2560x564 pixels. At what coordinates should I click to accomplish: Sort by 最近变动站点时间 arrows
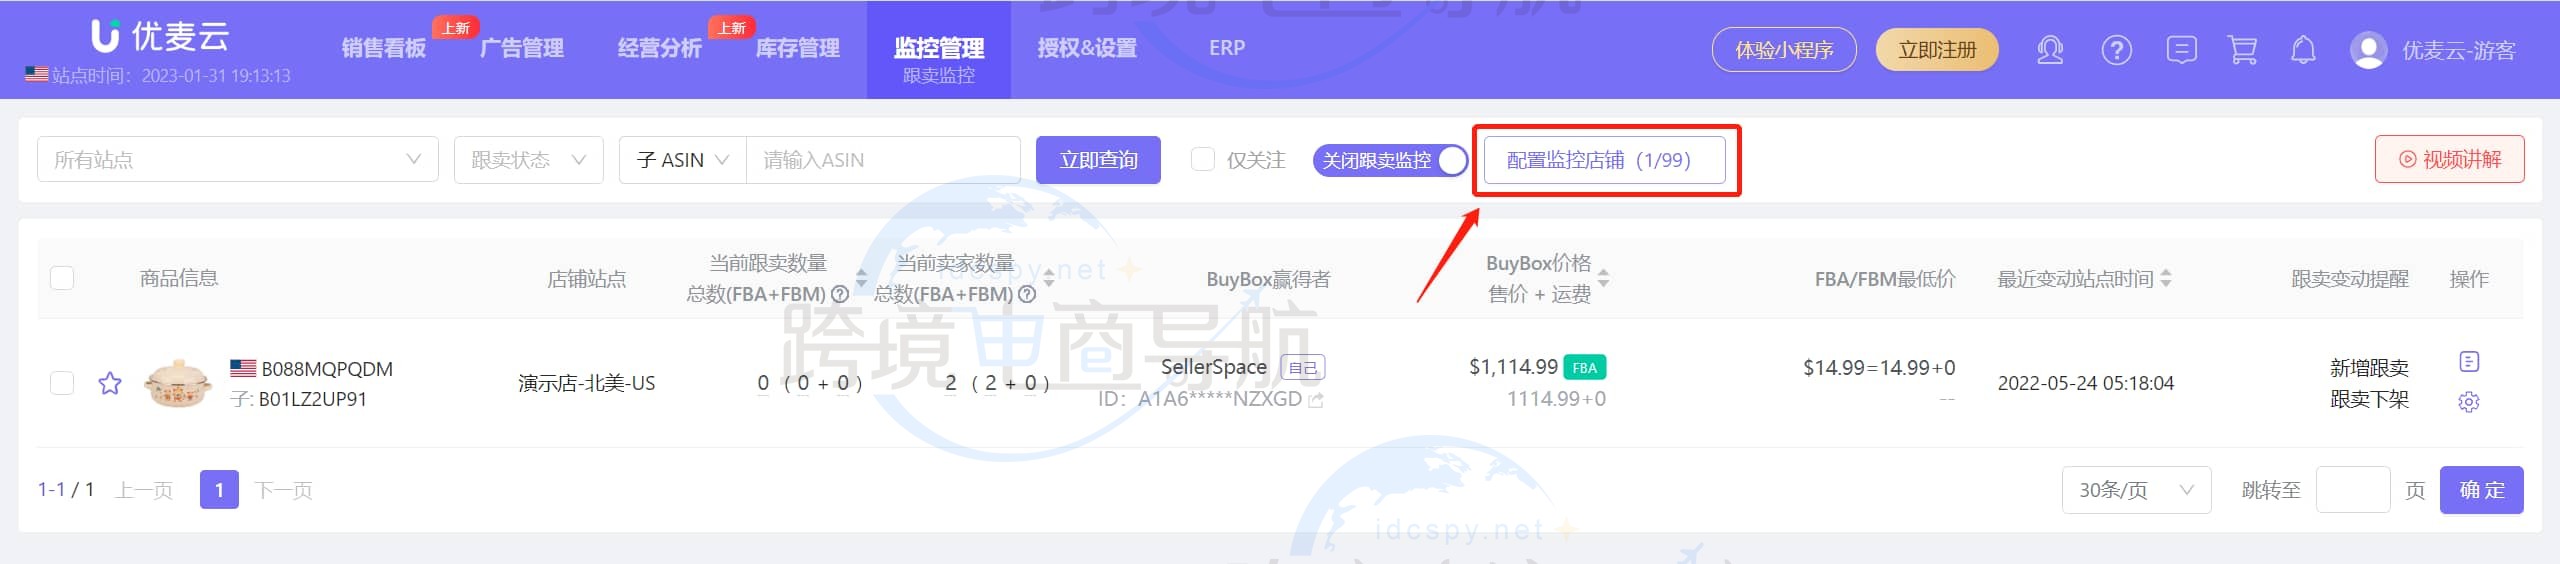pyautogui.click(x=2166, y=278)
